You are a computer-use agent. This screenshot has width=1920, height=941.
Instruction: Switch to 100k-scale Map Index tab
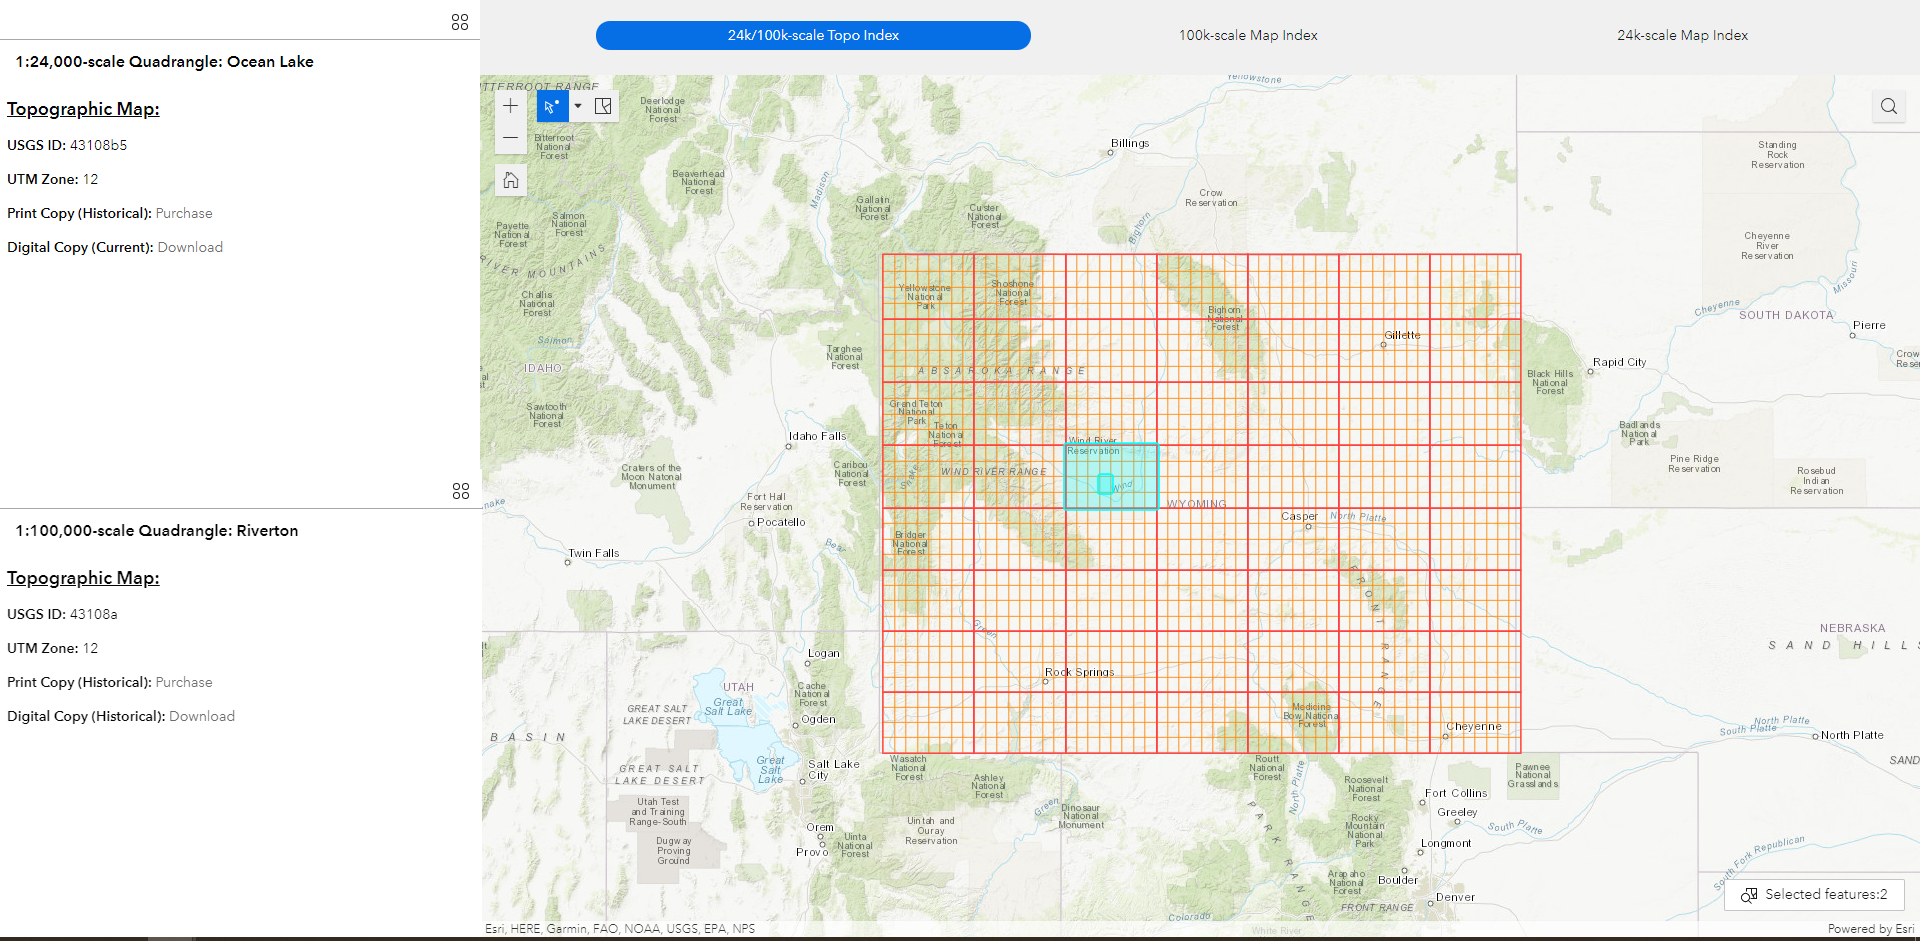coord(1248,35)
